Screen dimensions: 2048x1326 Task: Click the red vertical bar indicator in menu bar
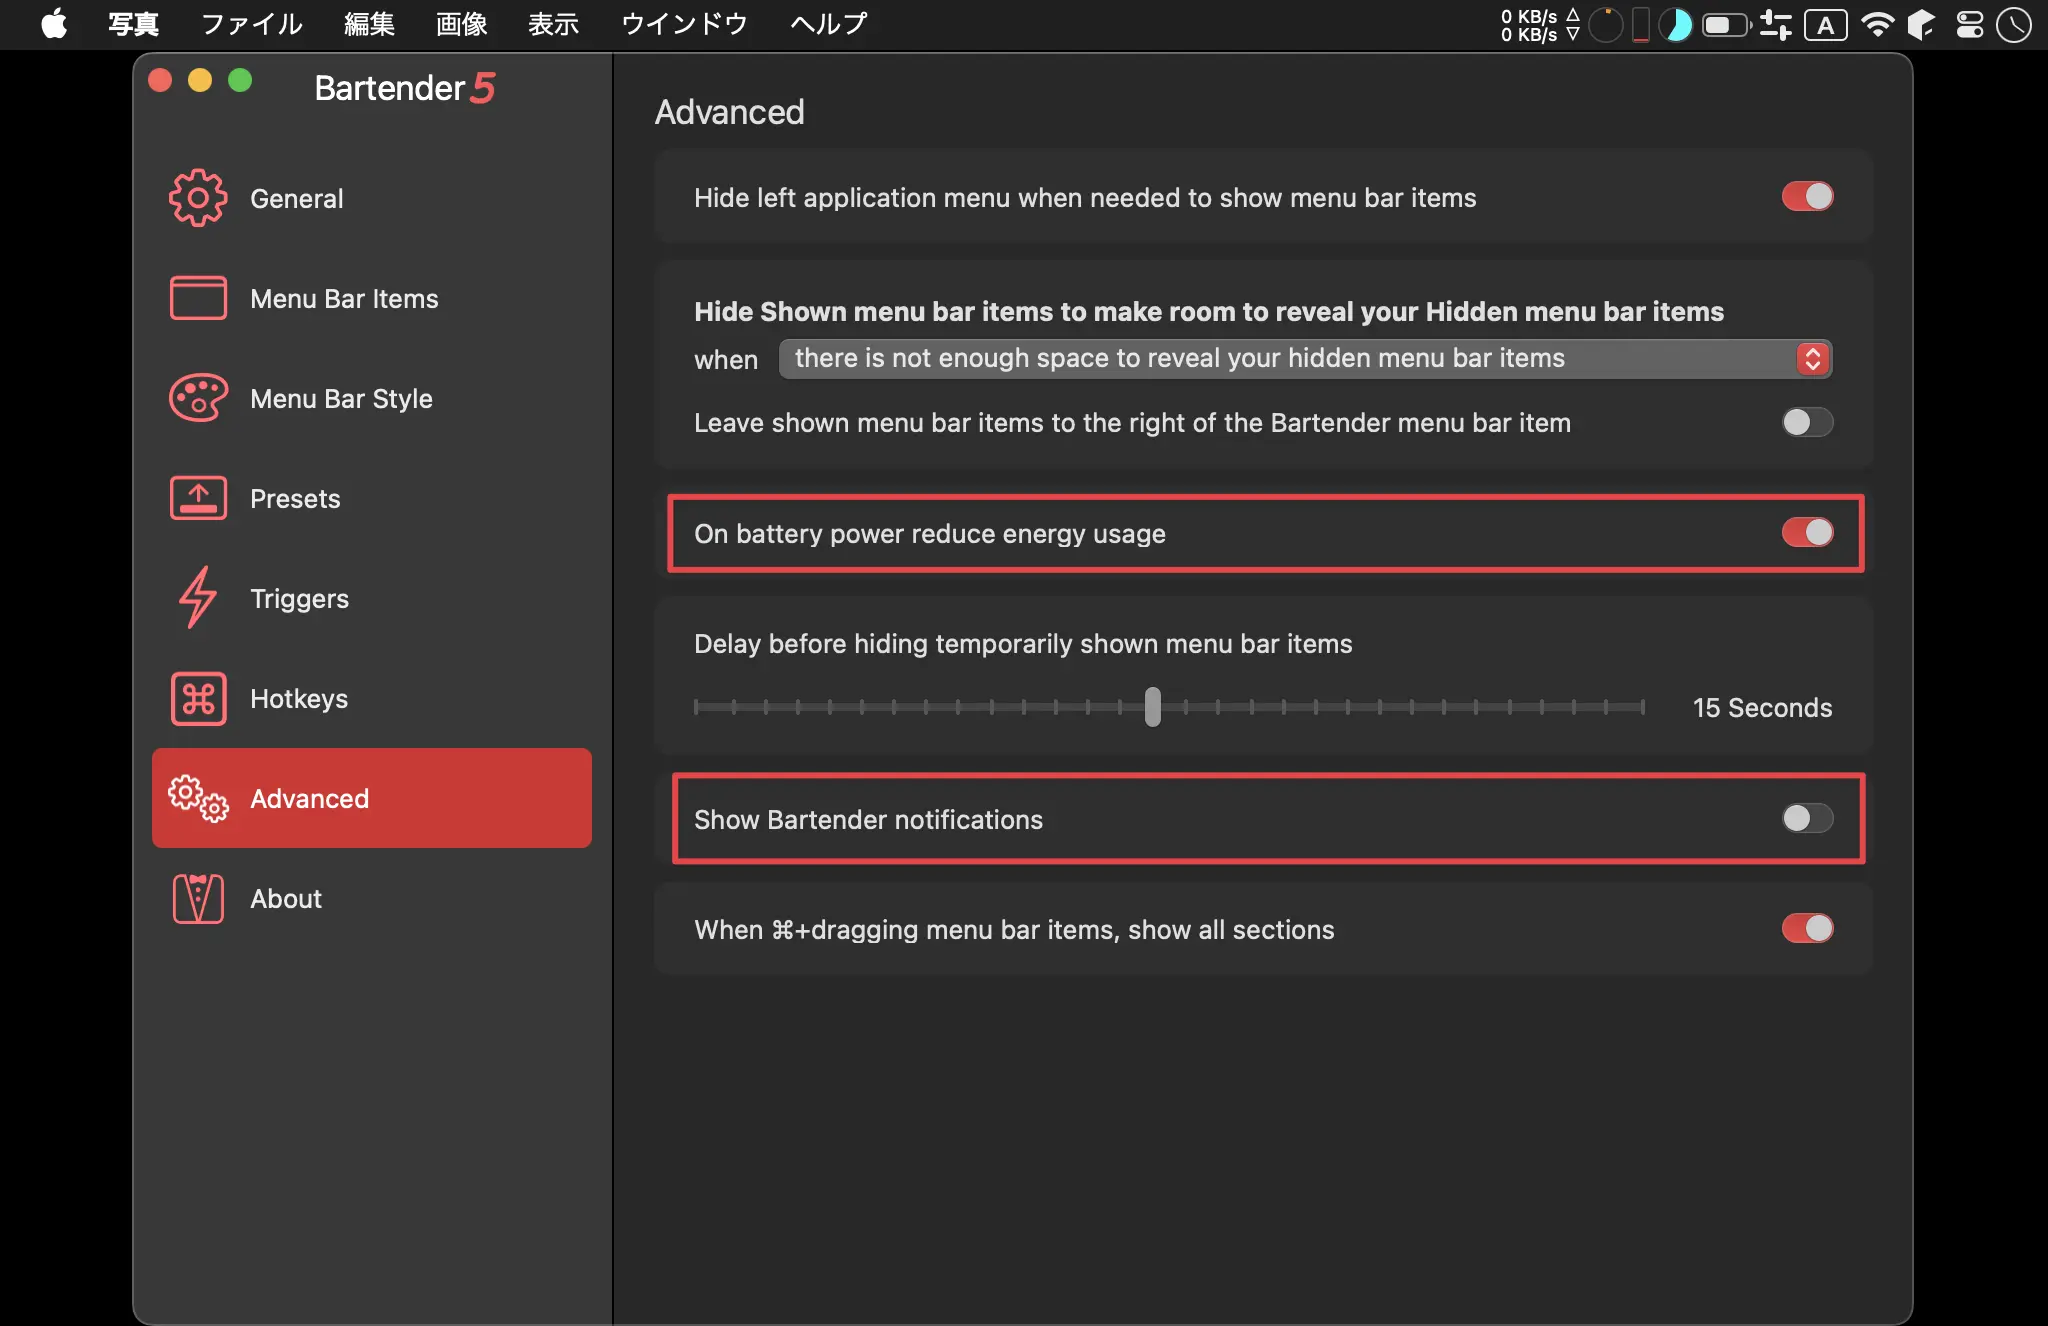click(x=1640, y=25)
